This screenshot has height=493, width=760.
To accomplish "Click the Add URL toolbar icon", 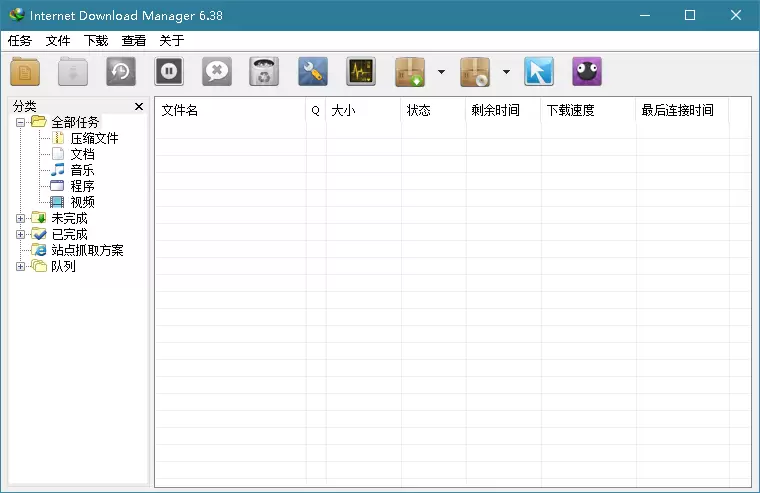I will pos(25,72).
